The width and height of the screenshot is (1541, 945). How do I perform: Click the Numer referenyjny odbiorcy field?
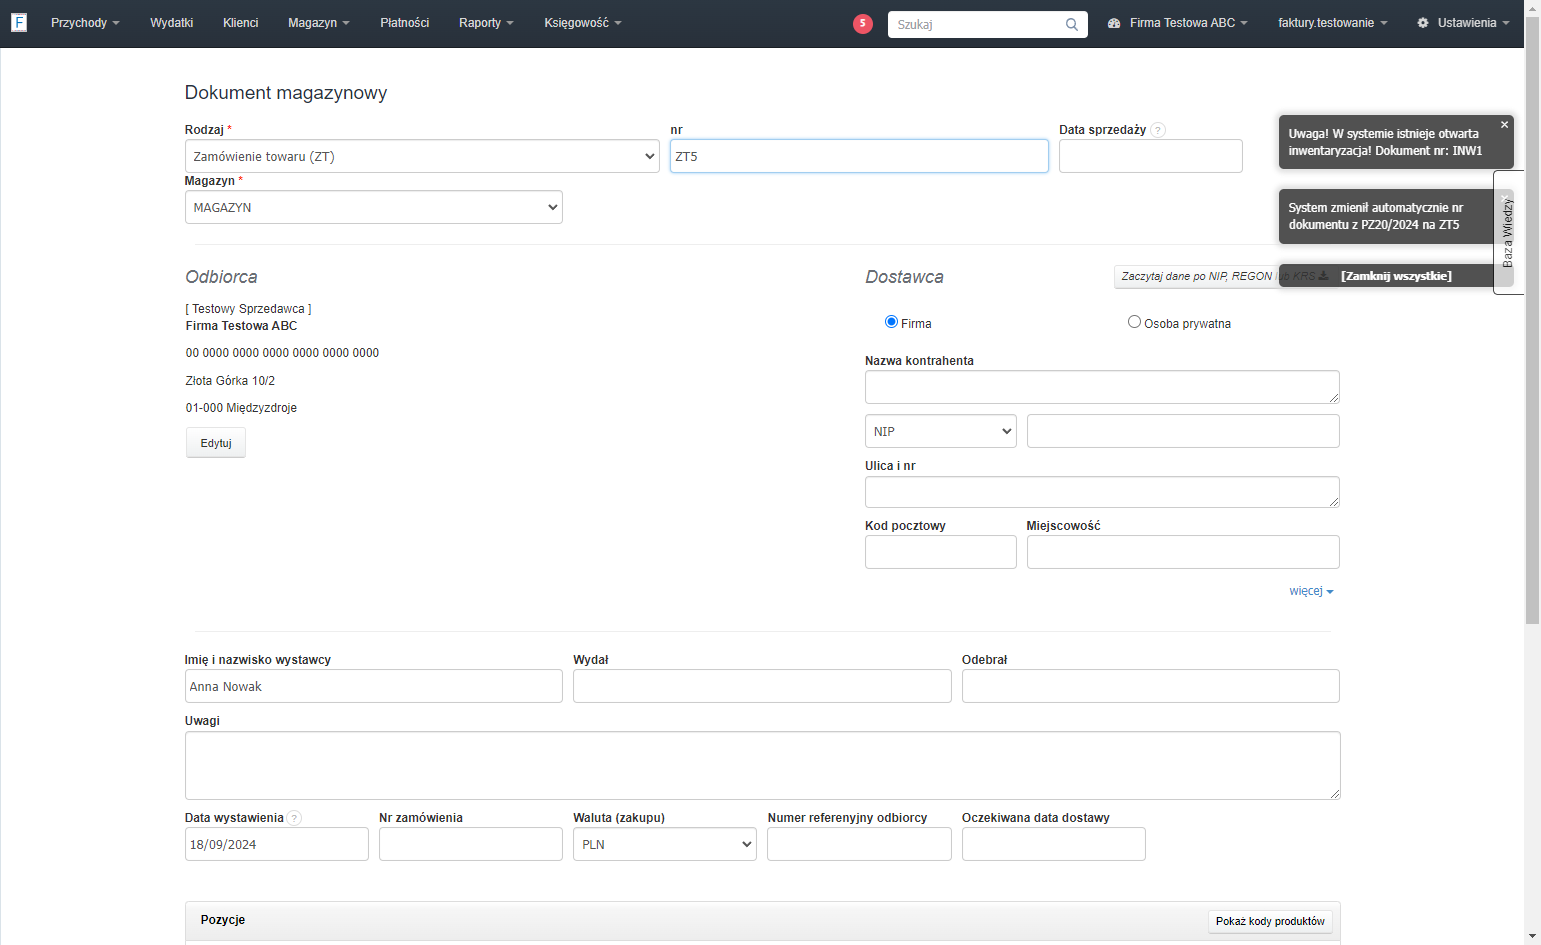pyautogui.click(x=860, y=844)
